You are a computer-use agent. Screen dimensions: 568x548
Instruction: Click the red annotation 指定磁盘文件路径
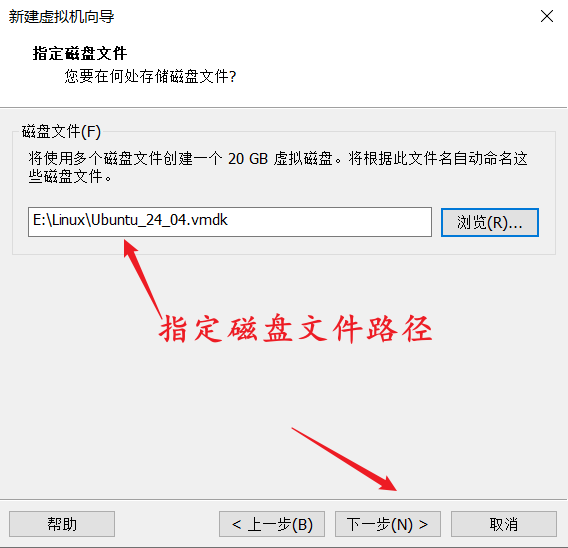point(296,329)
